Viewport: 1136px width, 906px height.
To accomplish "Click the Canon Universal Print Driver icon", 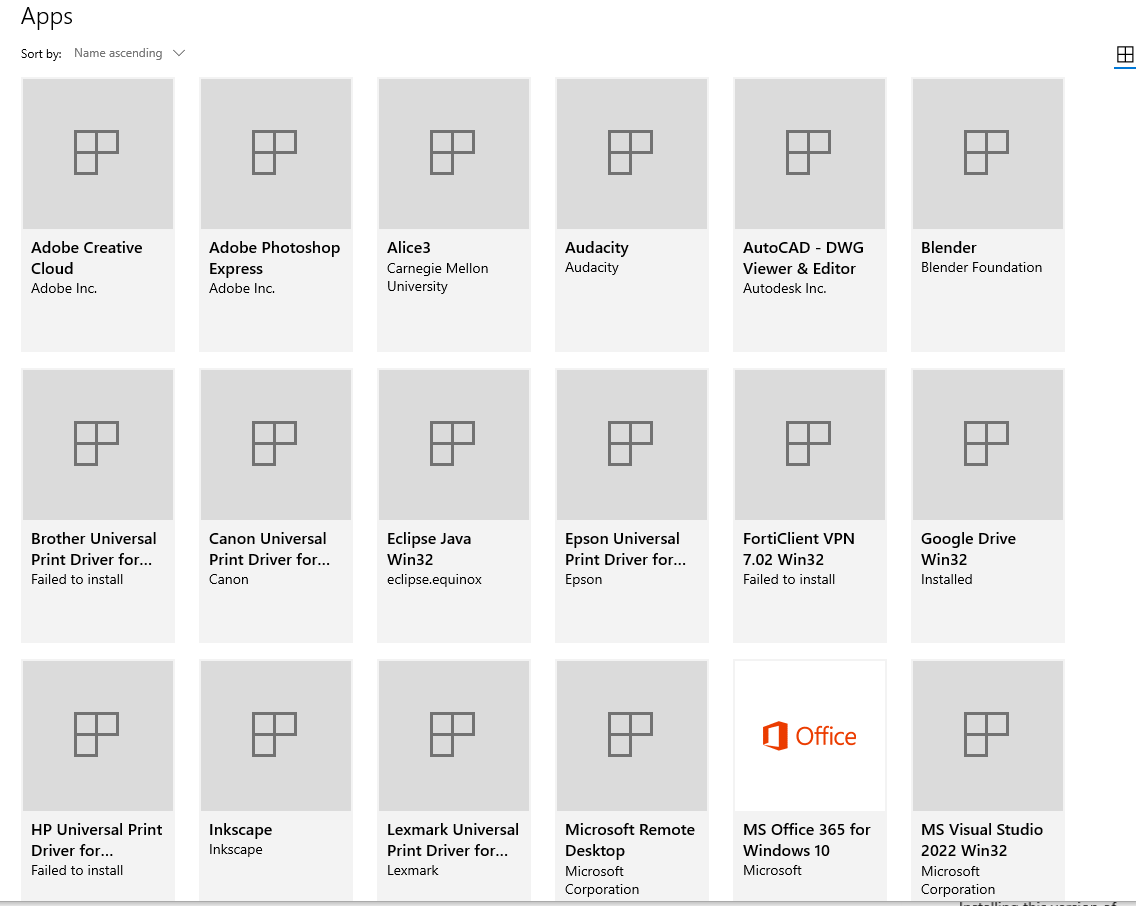I will 276,445.
